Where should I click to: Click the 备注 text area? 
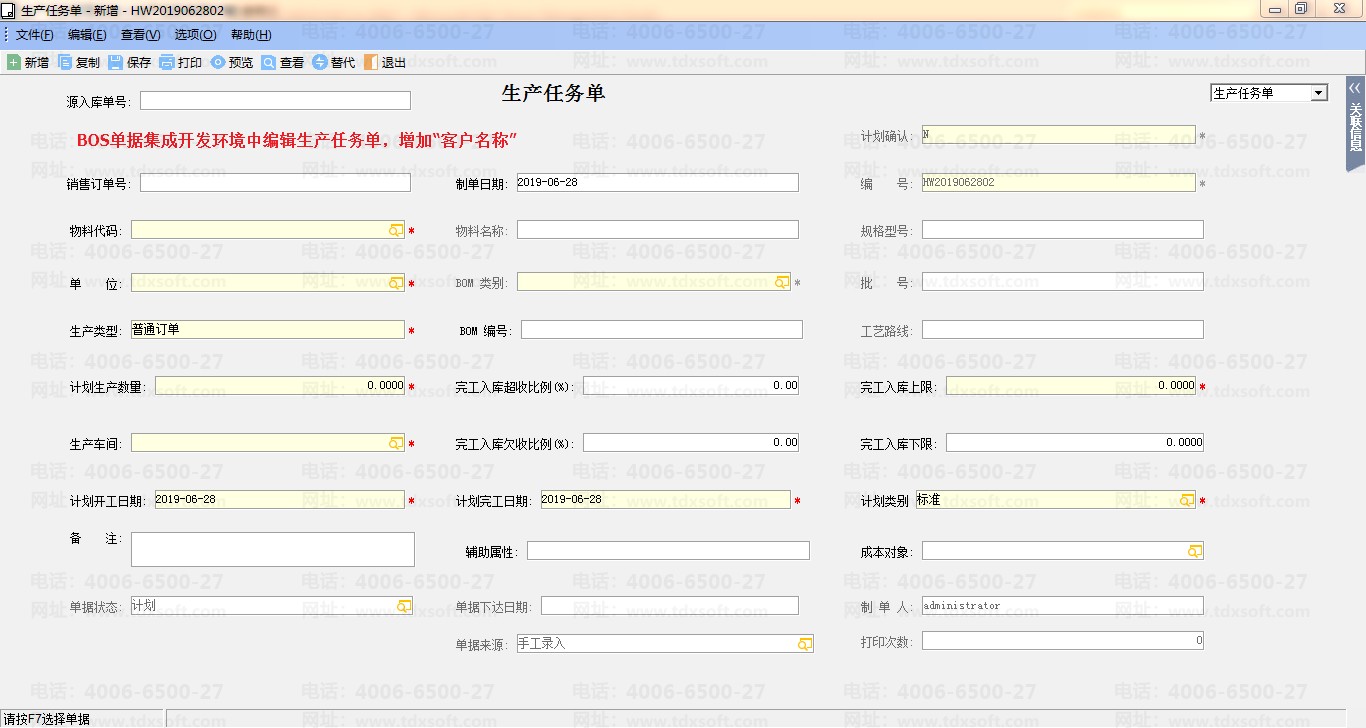click(x=273, y=549)
